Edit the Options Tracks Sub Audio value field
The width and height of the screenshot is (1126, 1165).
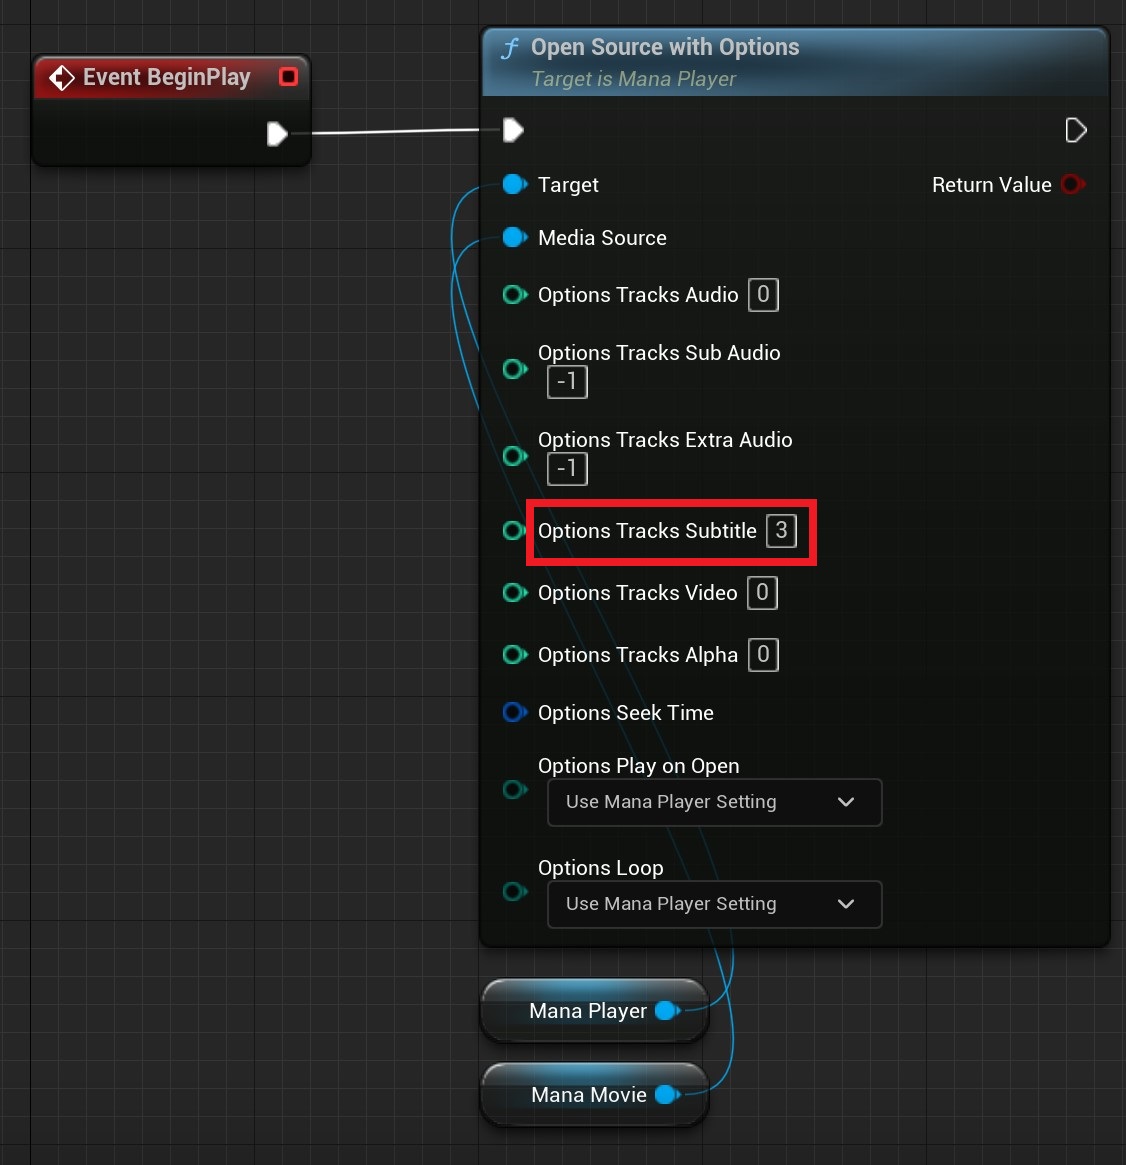click(567, 382)
